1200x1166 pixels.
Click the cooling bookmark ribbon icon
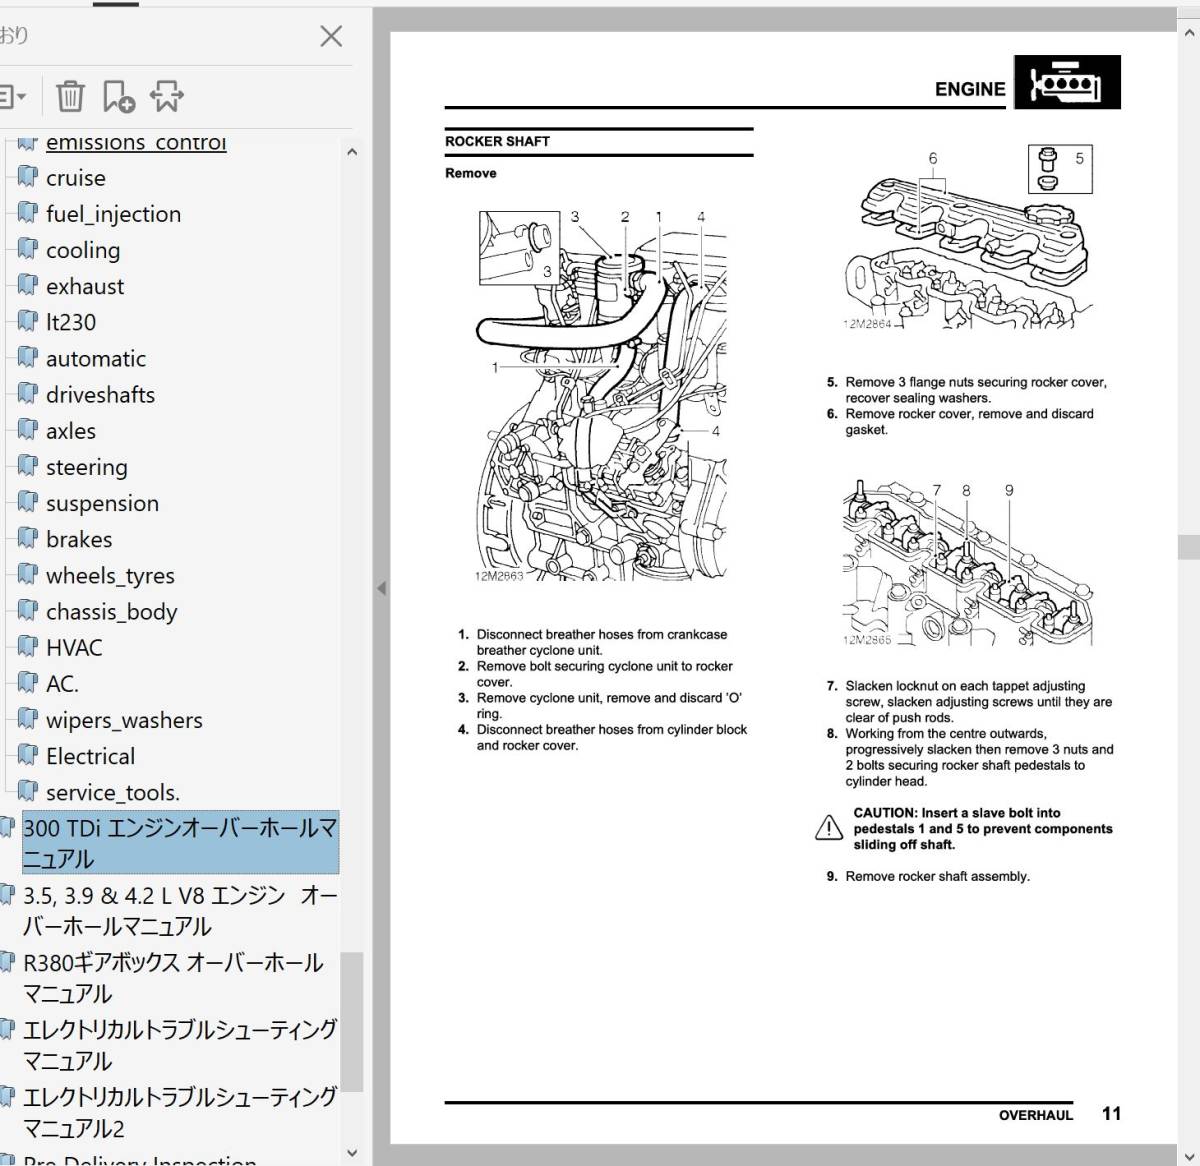(x=28, y=249)
